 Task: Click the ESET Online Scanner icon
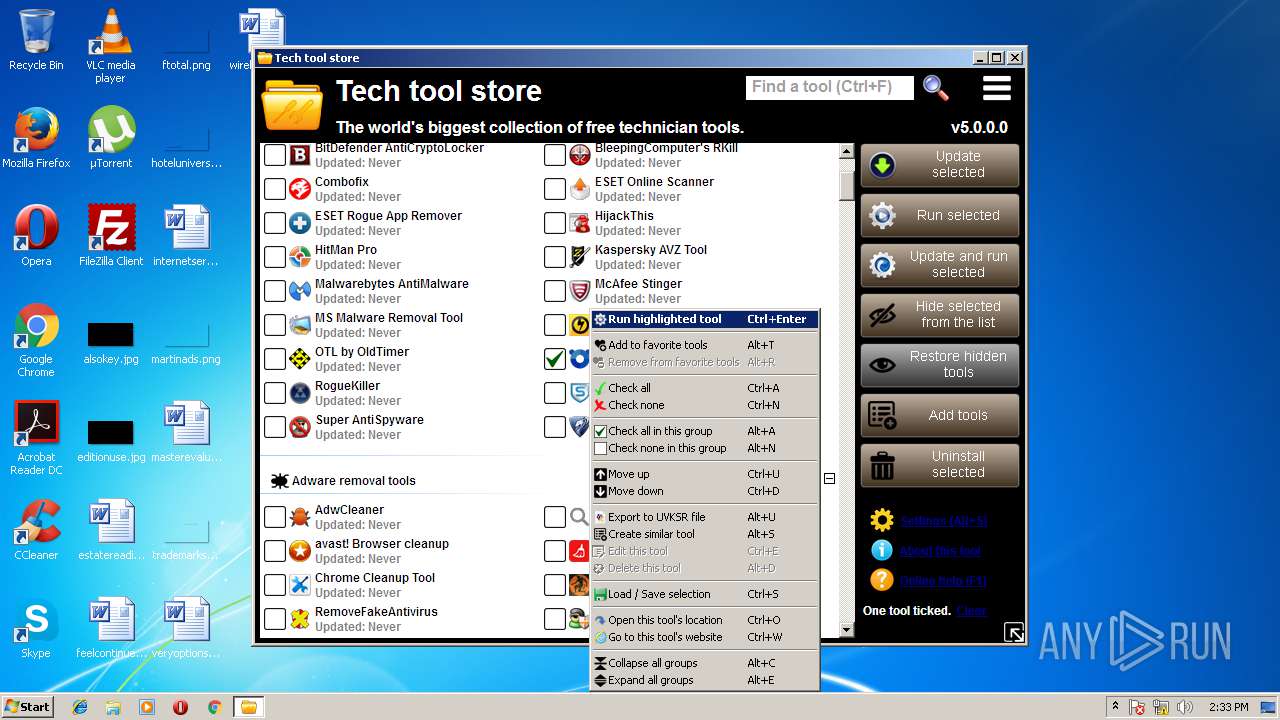tap(579, 189)
